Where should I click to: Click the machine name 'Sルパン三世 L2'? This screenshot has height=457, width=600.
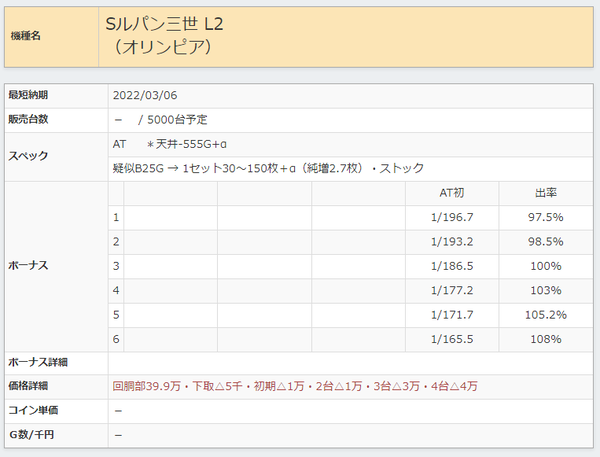click(164, 24)
